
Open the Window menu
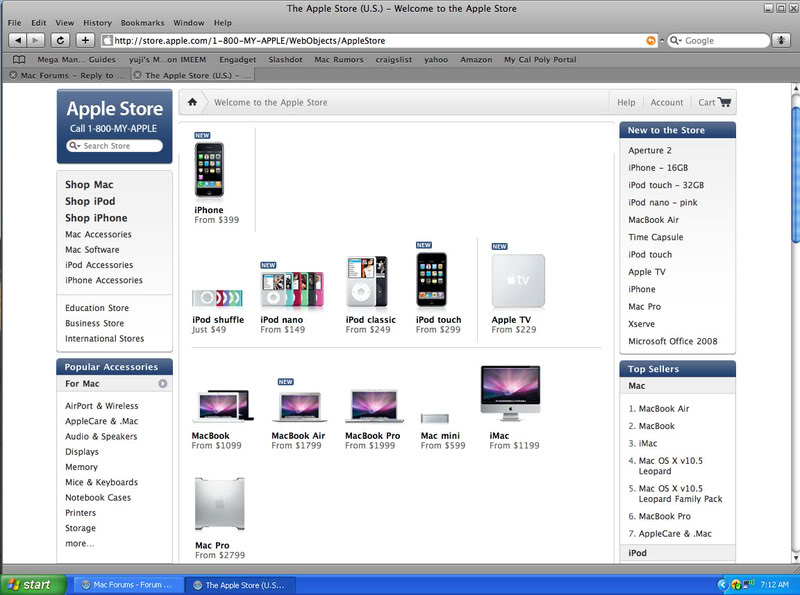188,23
